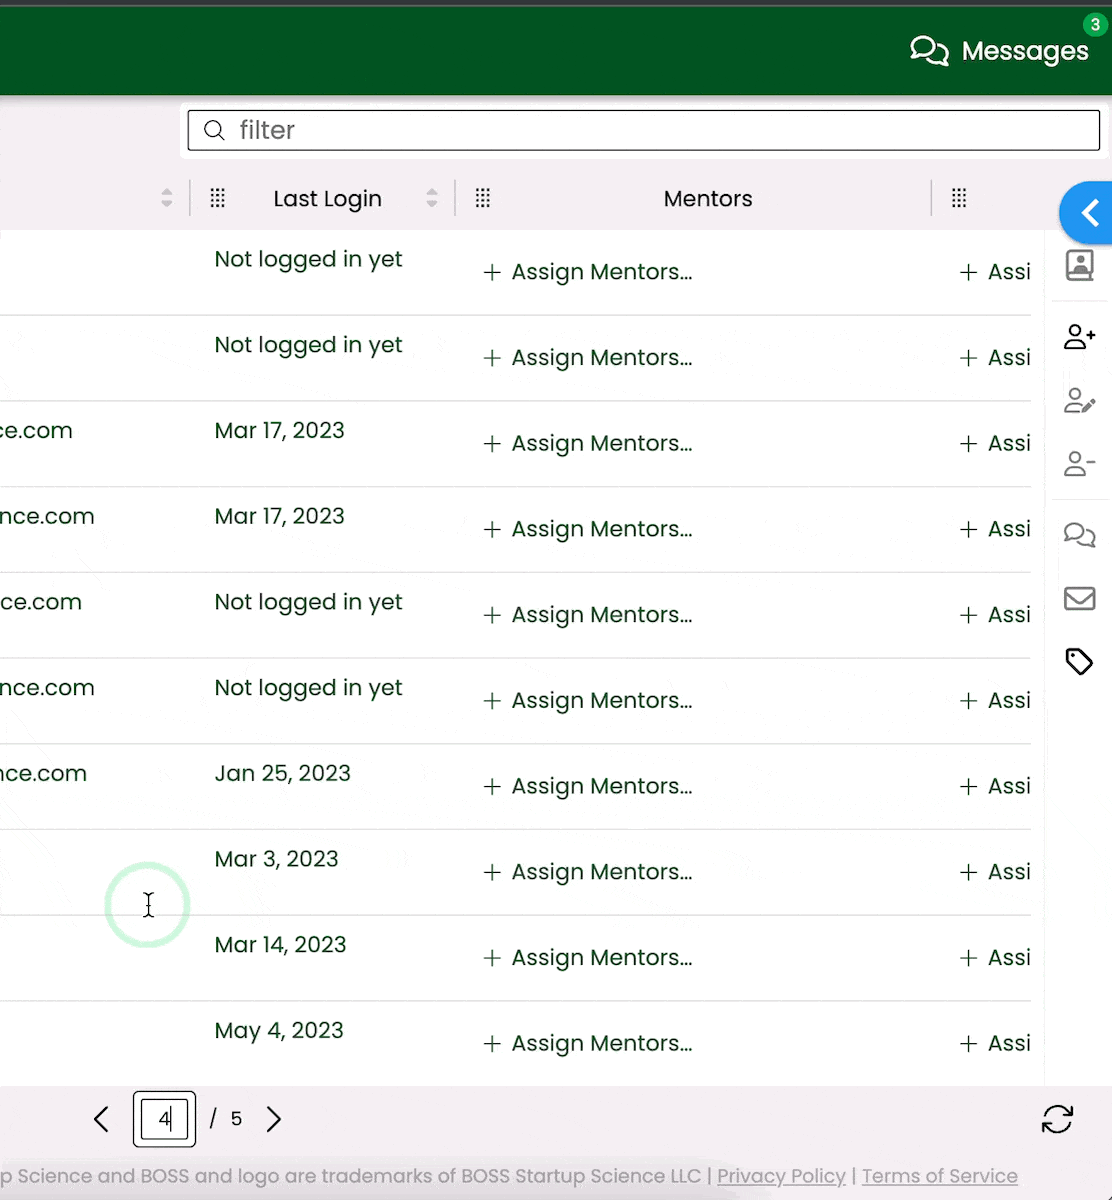Click the Assi button in May 4, 2023 row
Image resolution: width=1112 pixels, height=1200 pixels.
click(x=995, y=1044)
